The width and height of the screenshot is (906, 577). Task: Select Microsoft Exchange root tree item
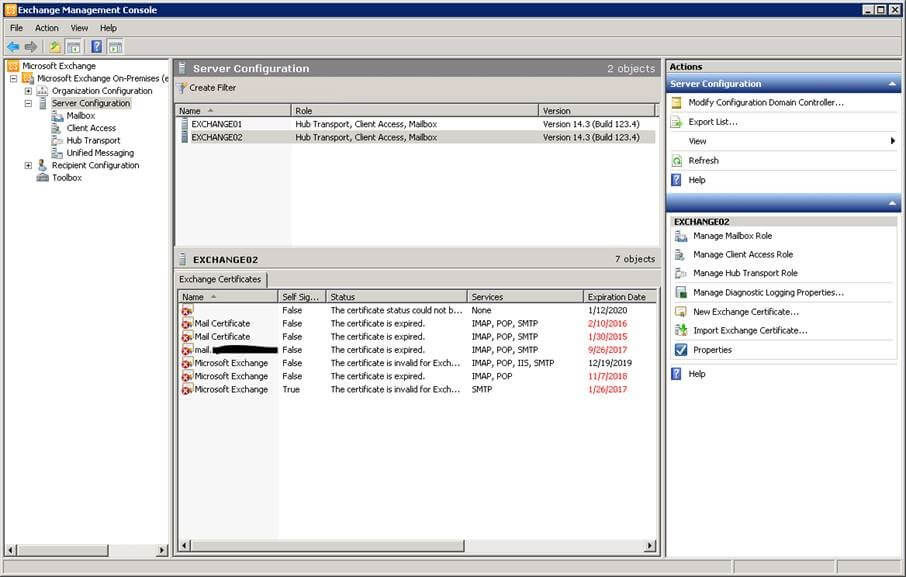(59, 66)
